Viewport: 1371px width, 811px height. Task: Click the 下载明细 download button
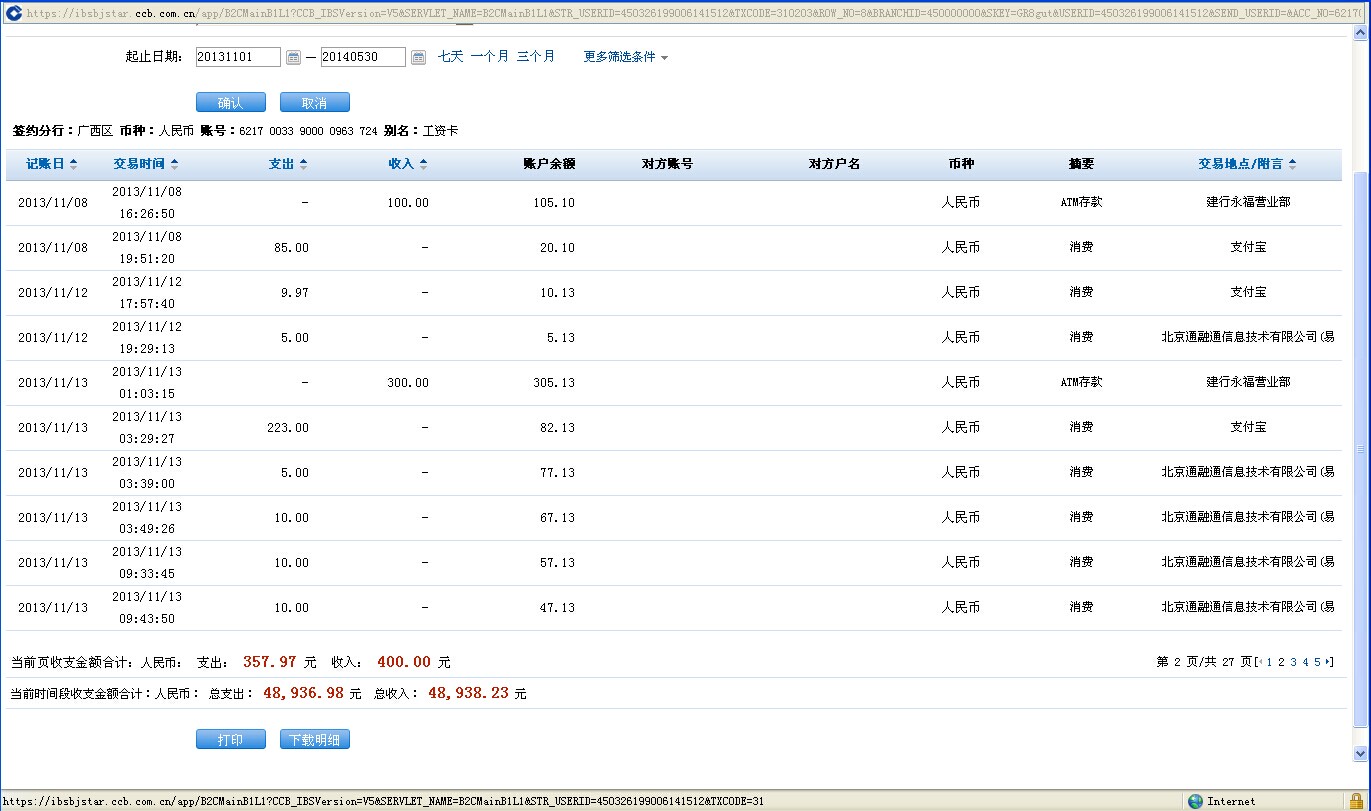(x=314, y=740)
